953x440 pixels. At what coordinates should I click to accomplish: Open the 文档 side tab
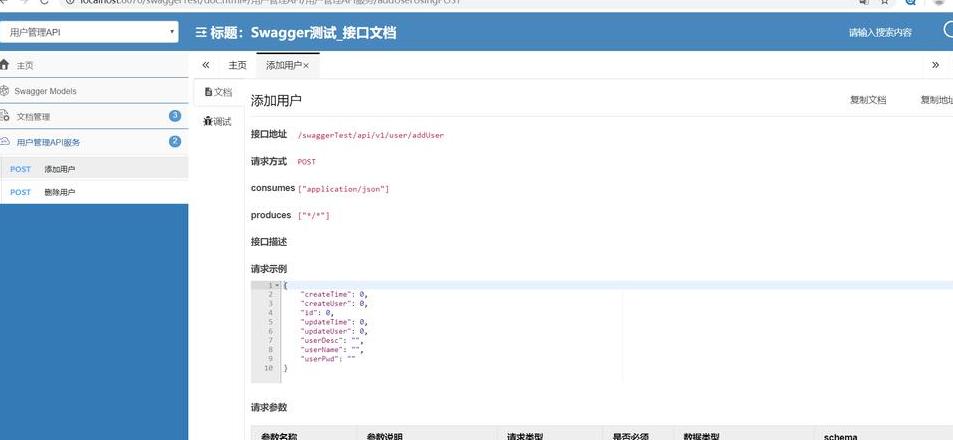(x=219, y=92)
